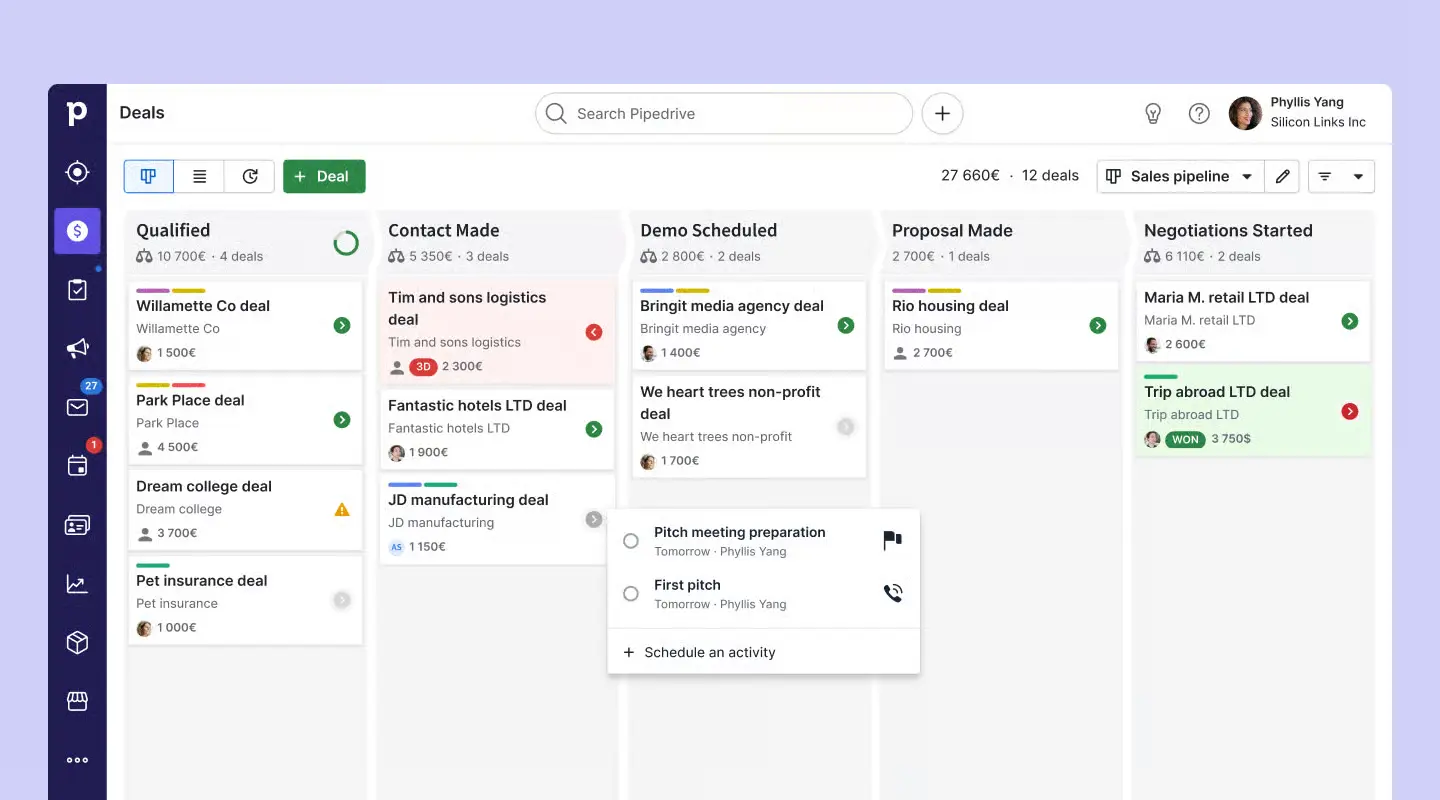
Task: Click the color labels on Park Place deal
Action: 170,384
